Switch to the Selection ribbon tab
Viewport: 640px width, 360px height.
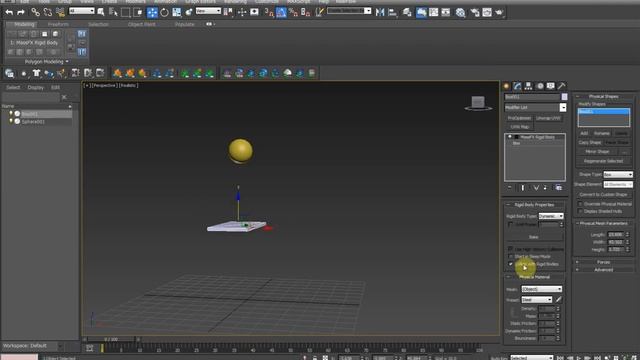pyautogui.click(x=98, y=24)
